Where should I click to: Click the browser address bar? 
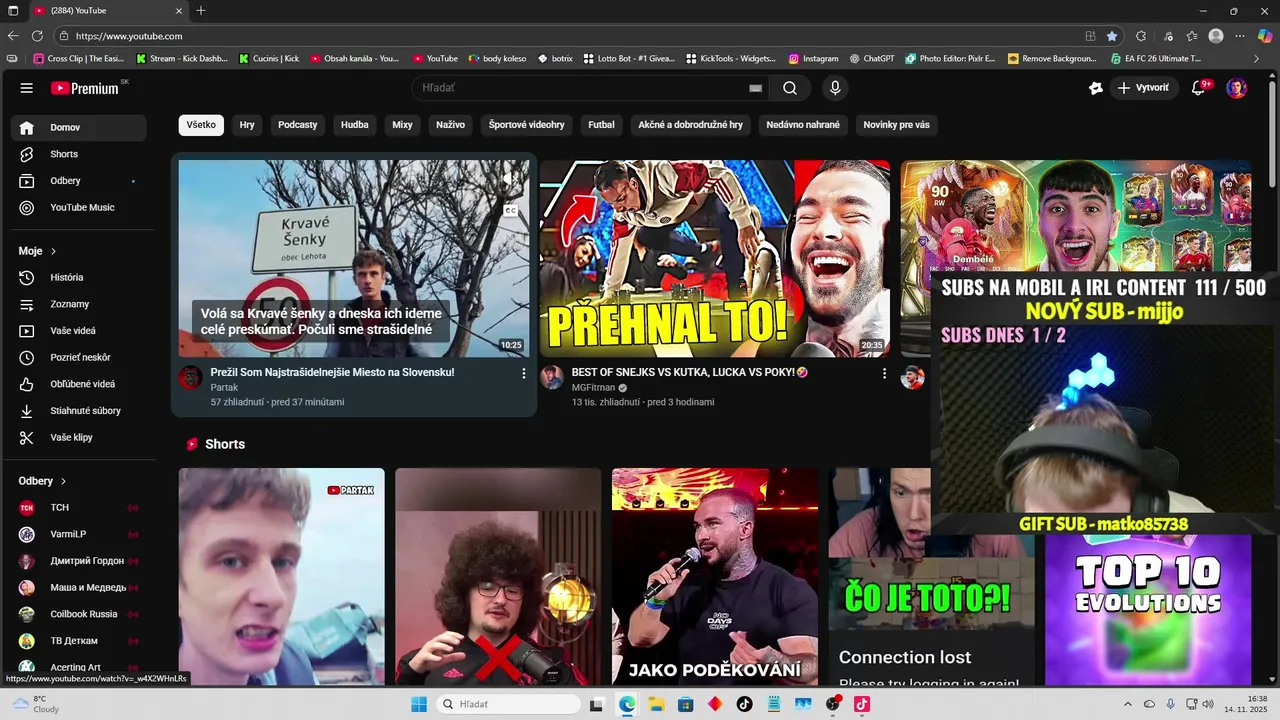click(570, 36)
